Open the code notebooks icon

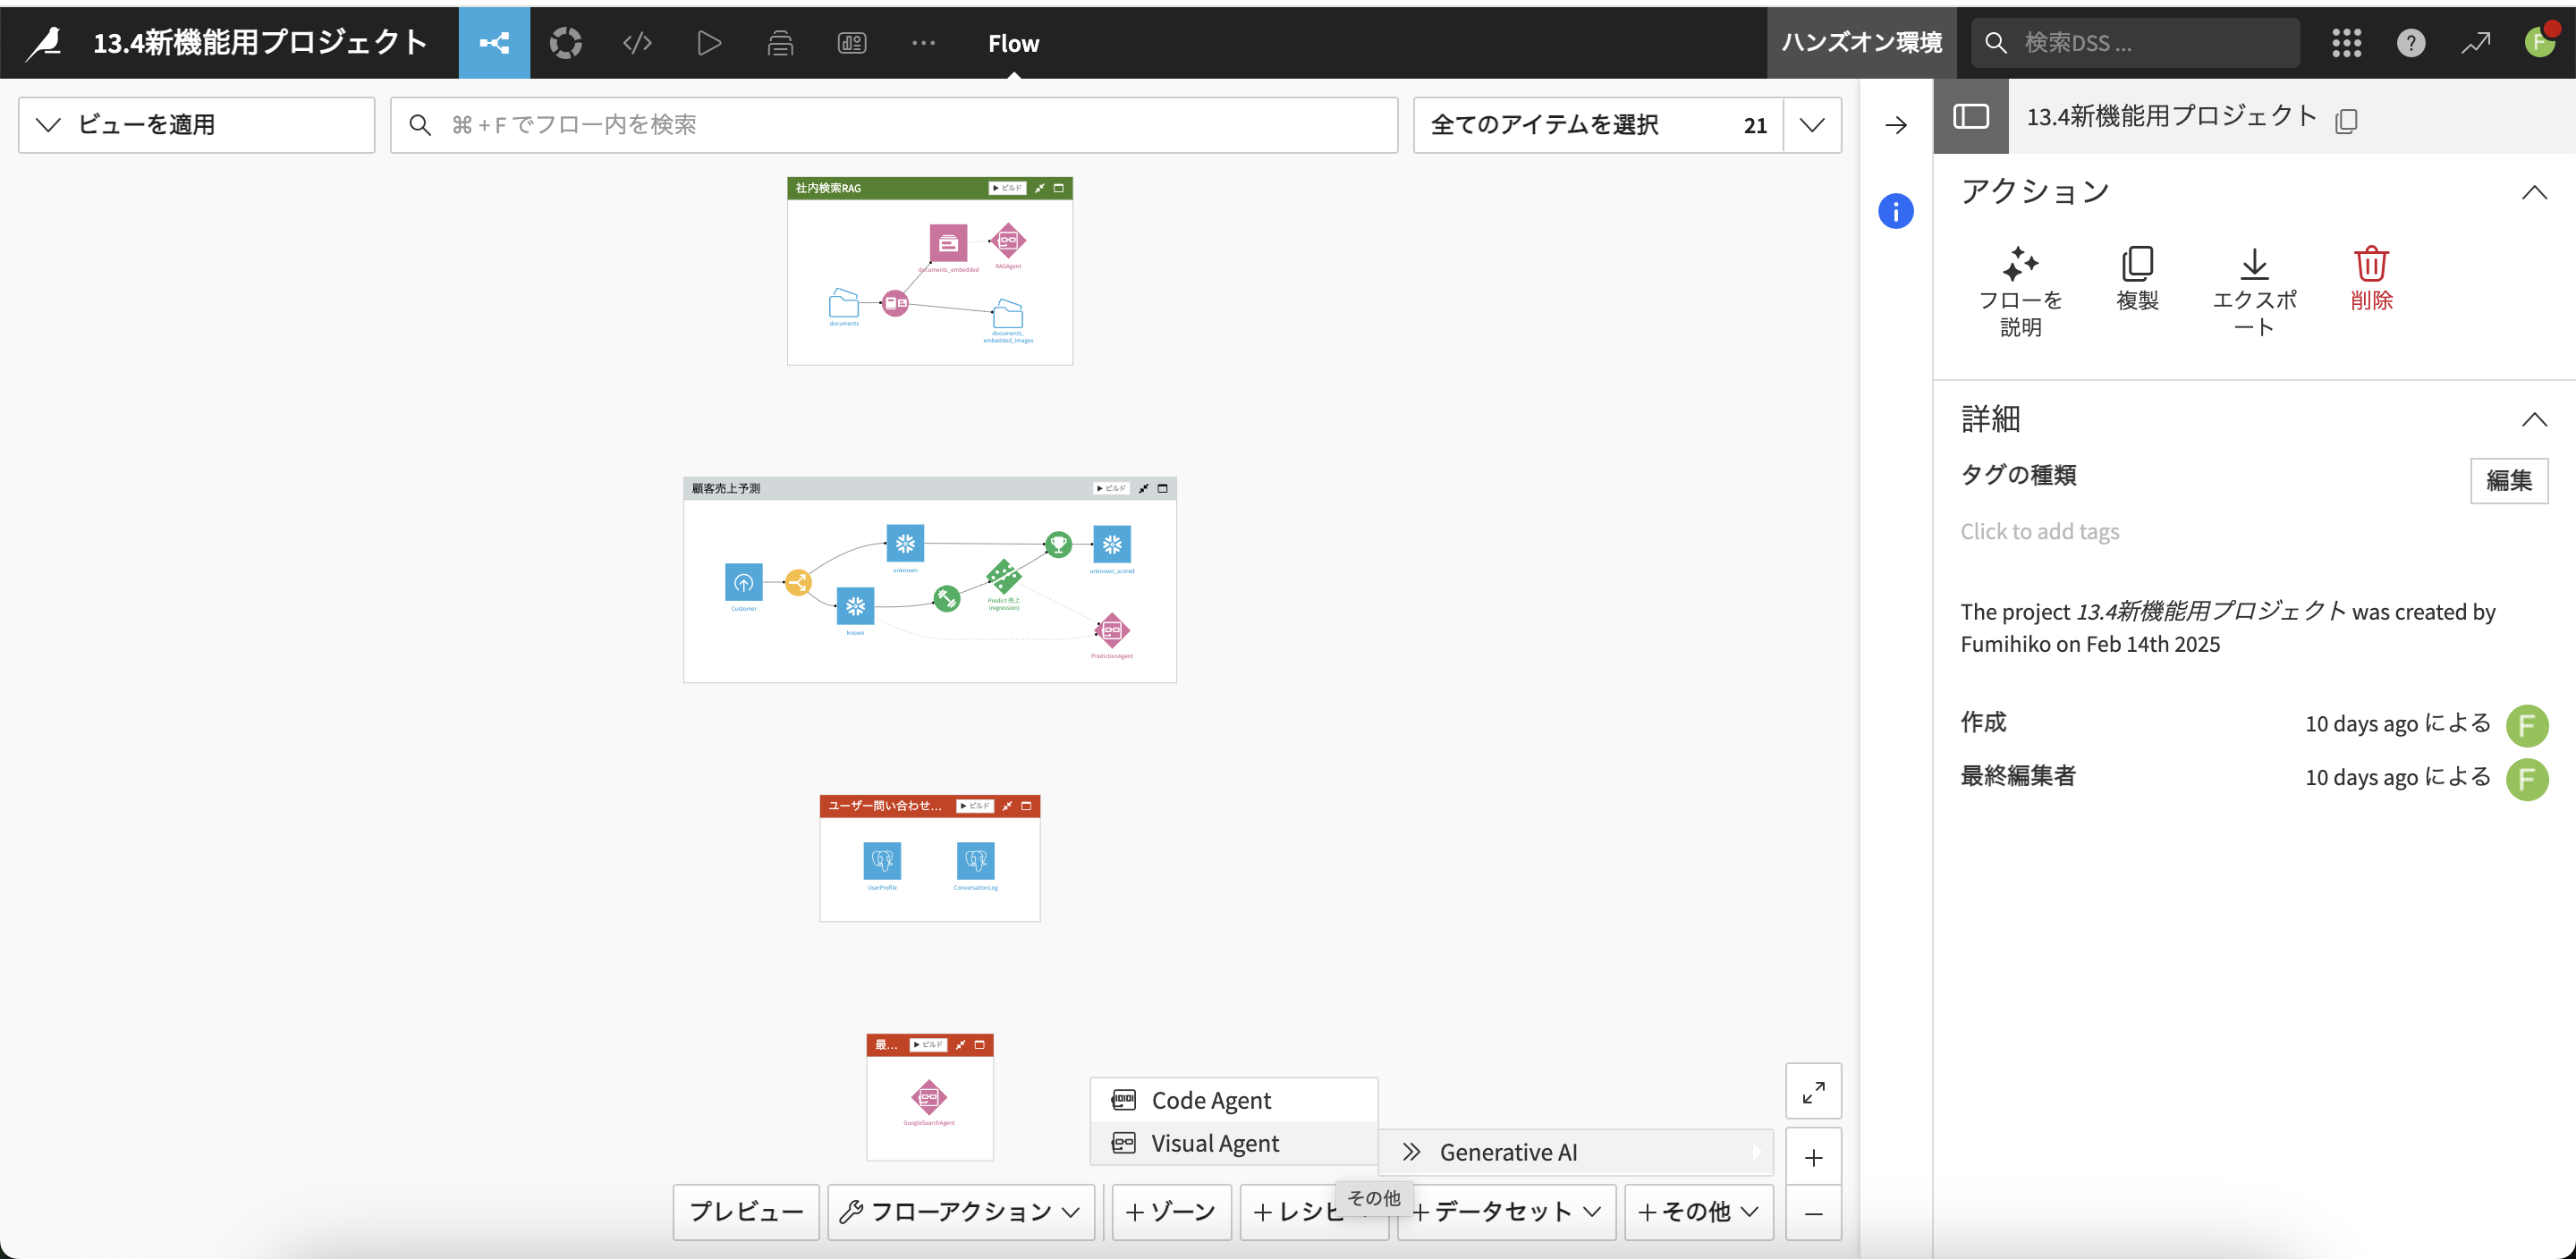[637, 43]
